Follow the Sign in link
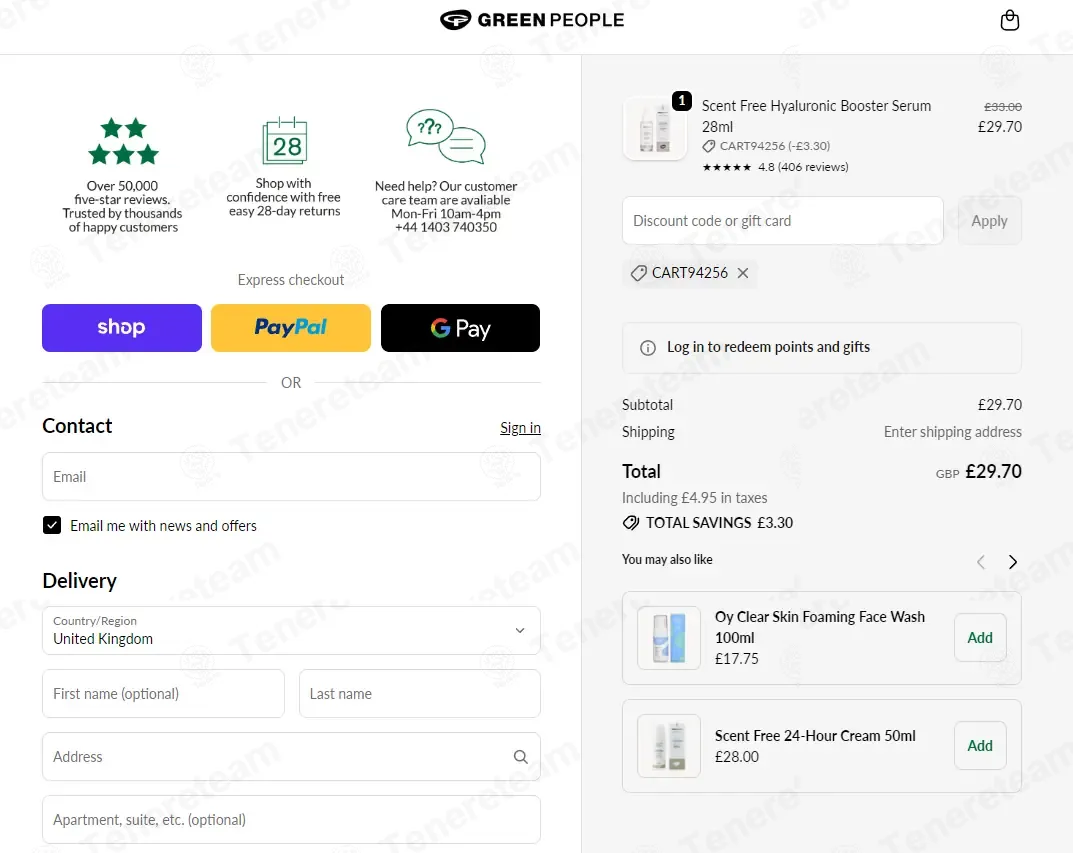The image size is (1073, 853). coord(520,428)
